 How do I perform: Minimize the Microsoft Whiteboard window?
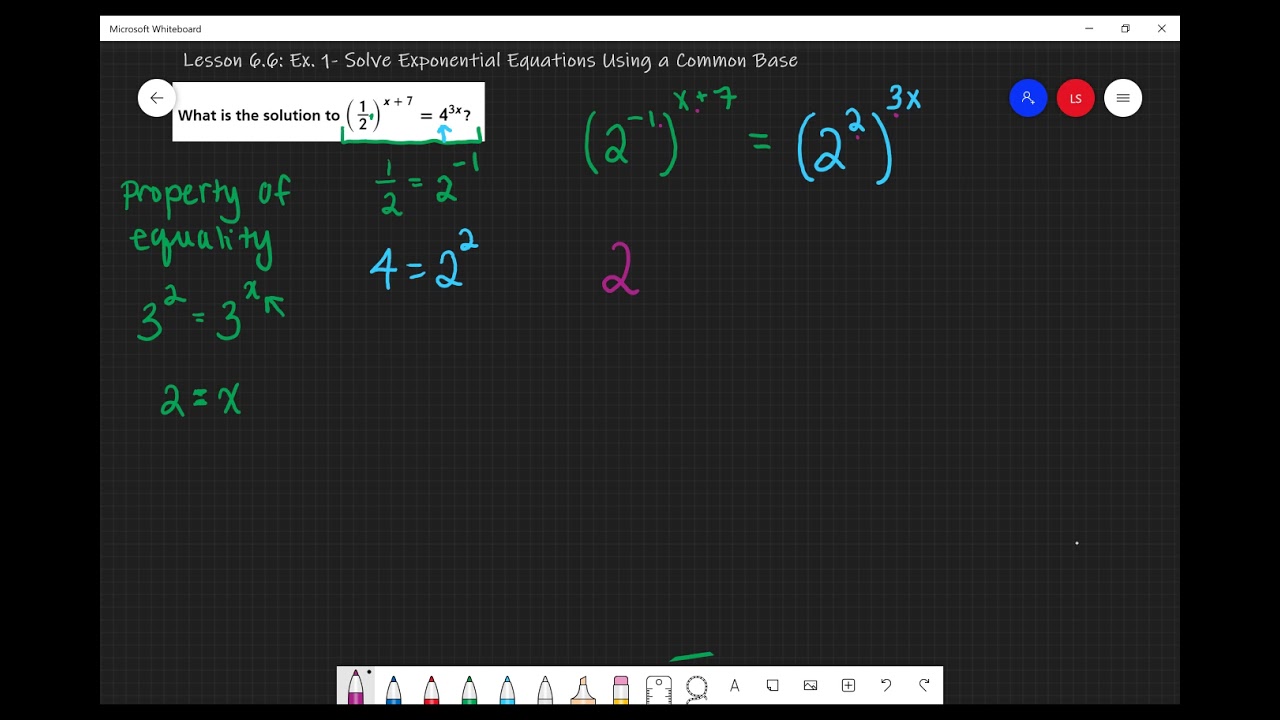1089,29
